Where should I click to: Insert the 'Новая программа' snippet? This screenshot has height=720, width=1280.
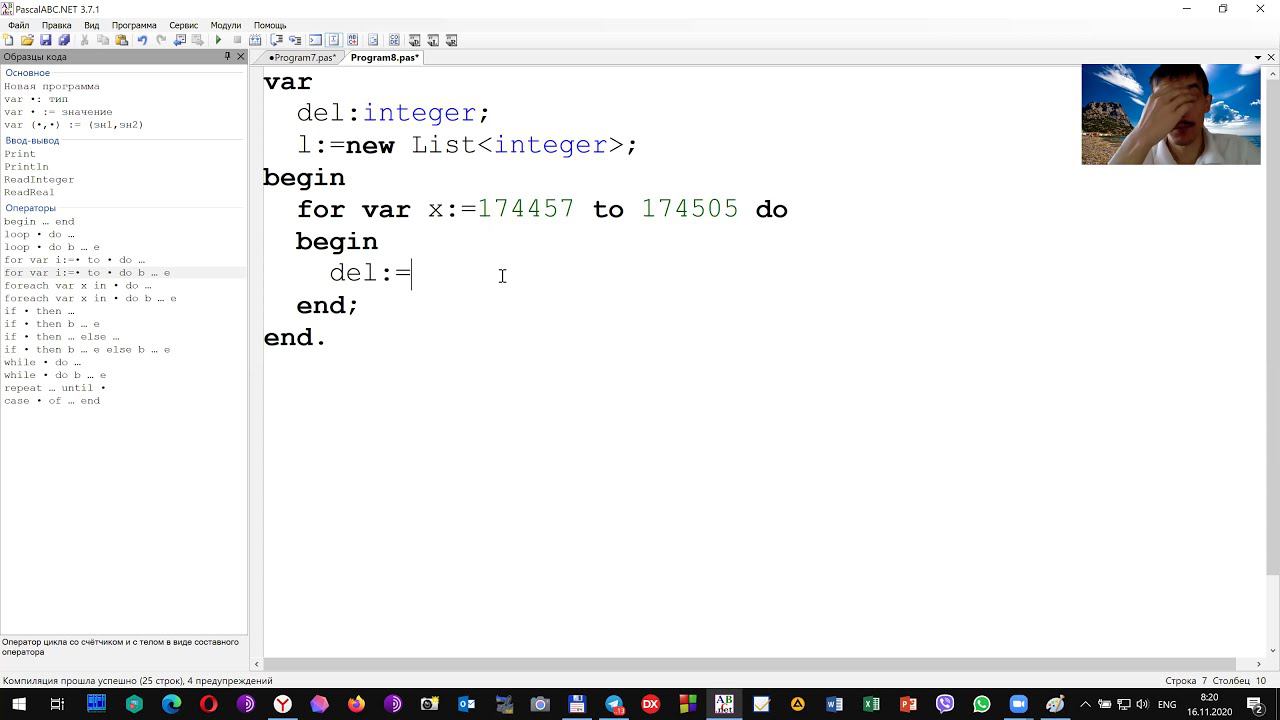52,86
